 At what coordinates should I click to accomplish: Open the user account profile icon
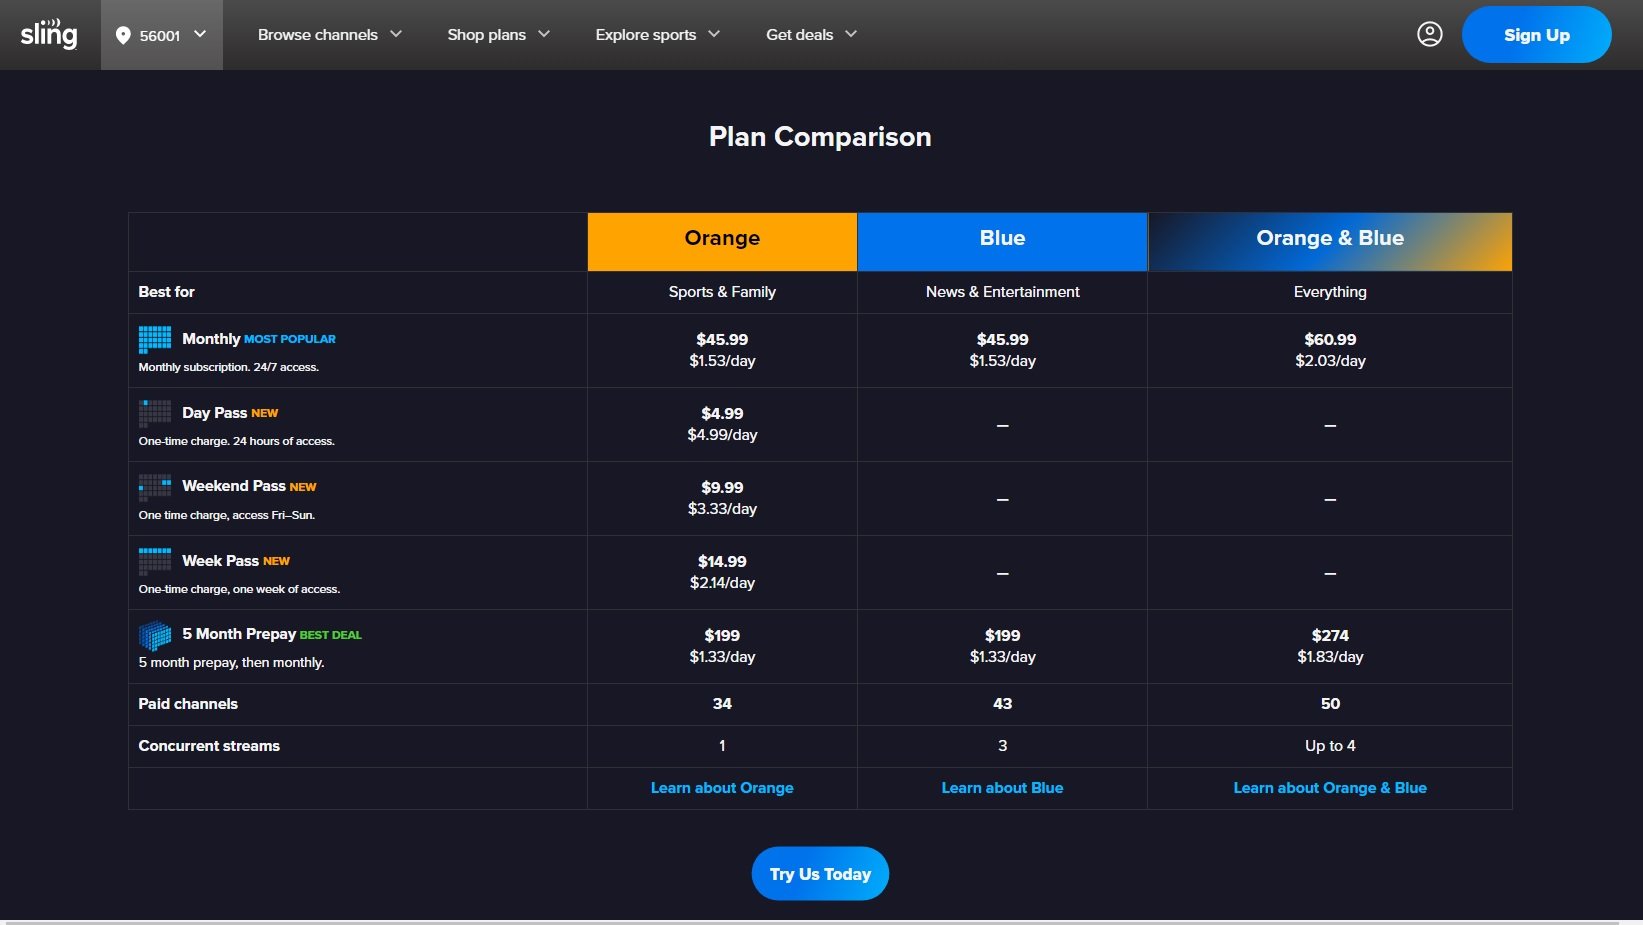[1430, 34]
